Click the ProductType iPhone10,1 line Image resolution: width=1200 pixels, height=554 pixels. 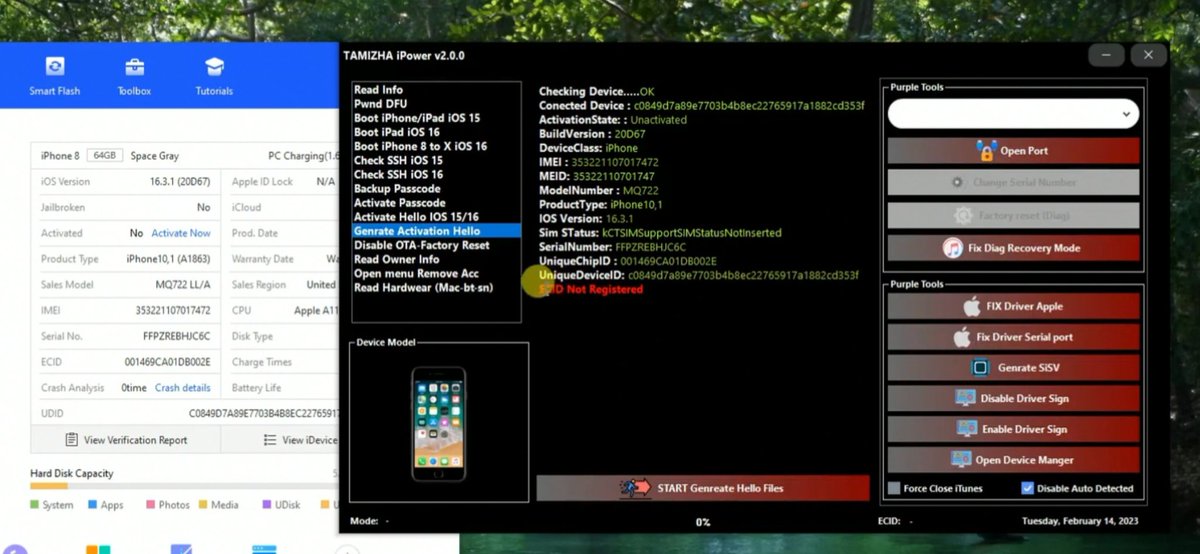(x=600, y=204)
